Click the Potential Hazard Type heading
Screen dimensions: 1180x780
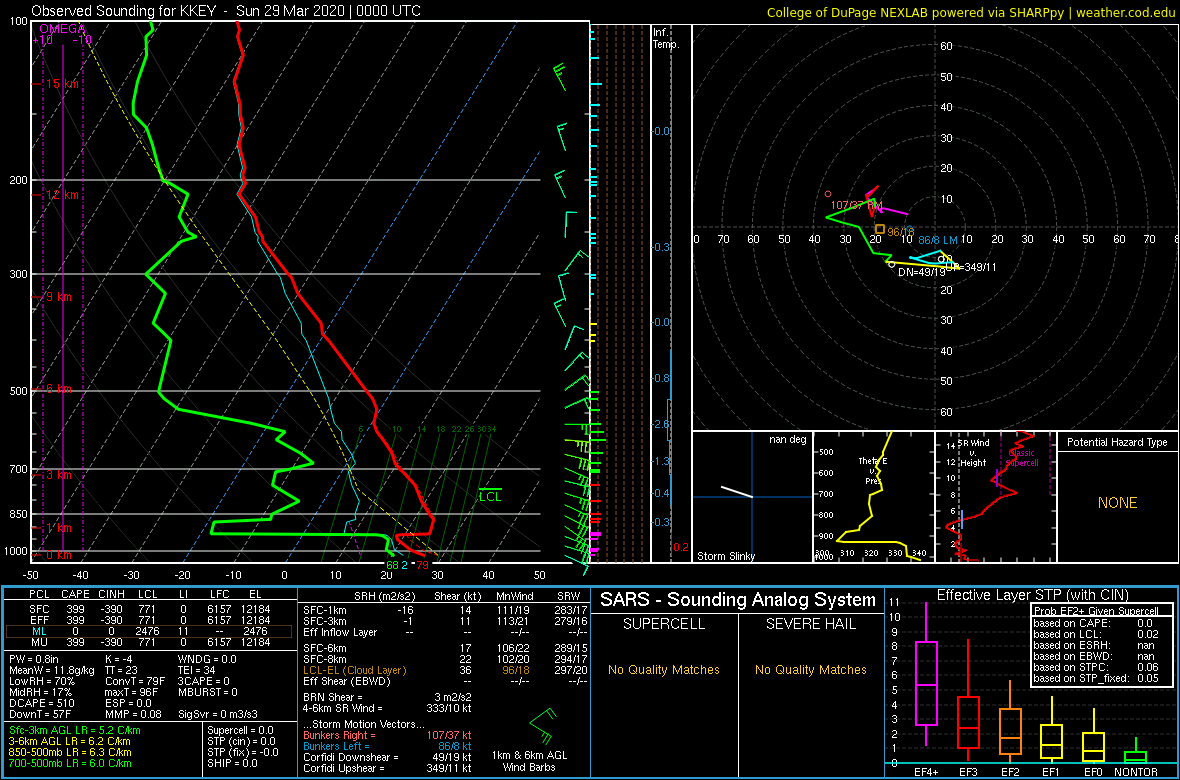click(x=1118, y=443)
